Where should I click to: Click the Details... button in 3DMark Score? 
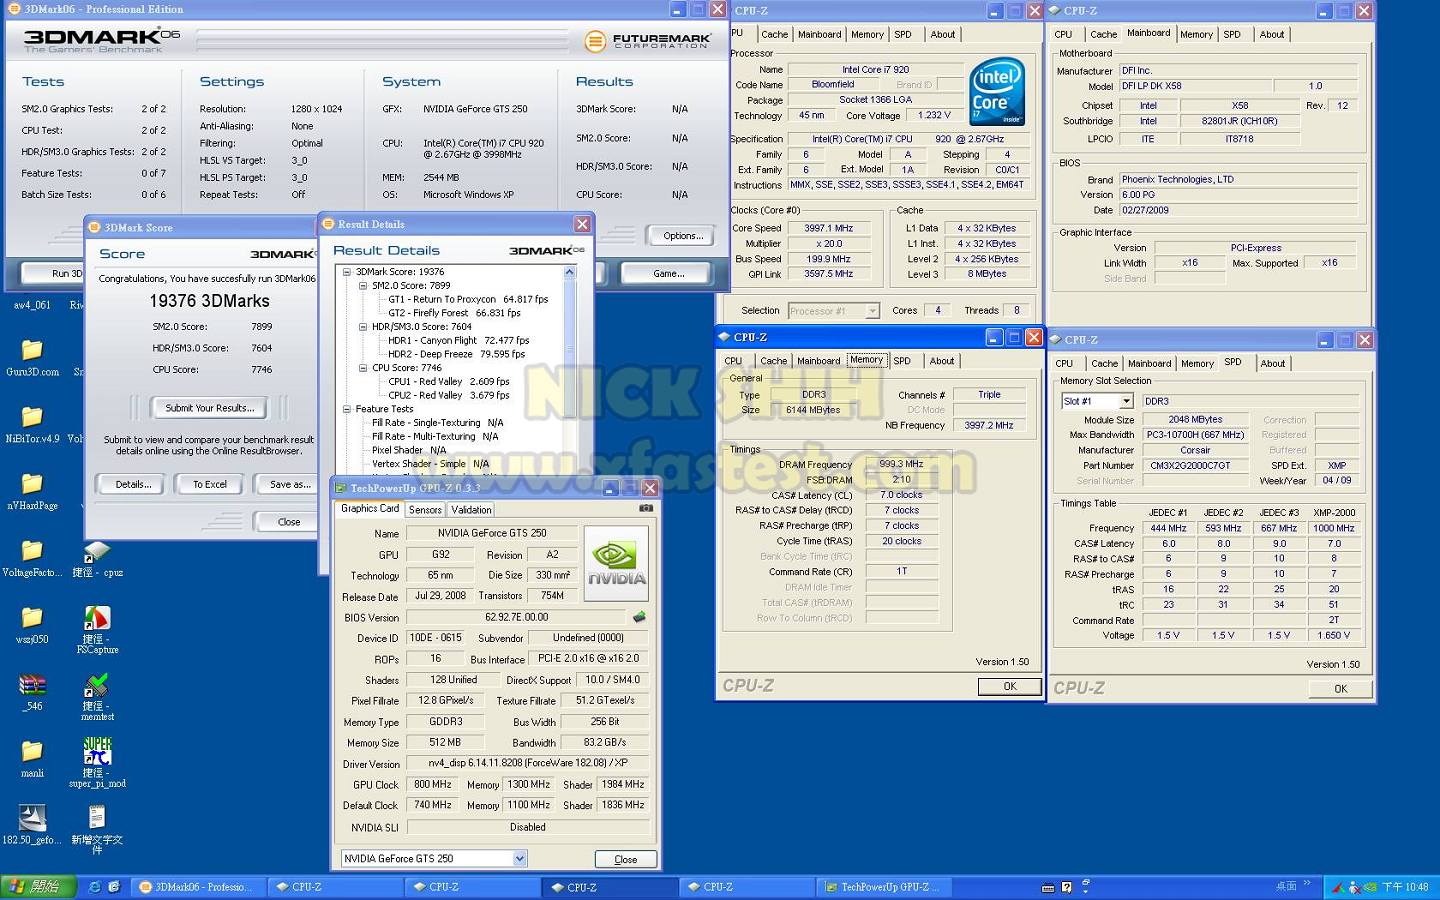[x=133, y=484]
